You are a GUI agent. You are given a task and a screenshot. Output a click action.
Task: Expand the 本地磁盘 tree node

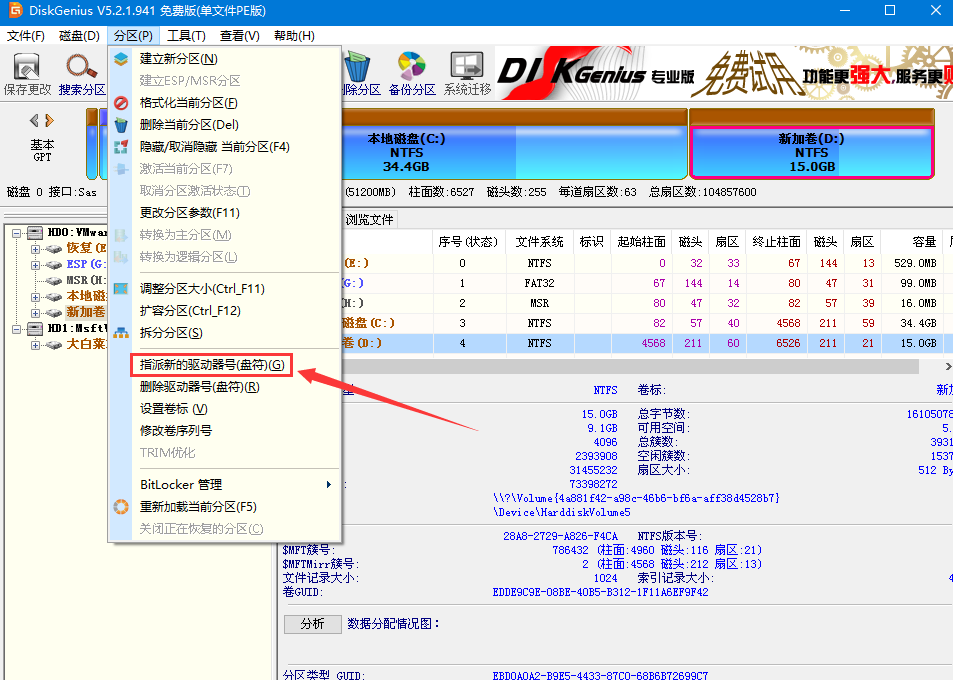(35, 297)
